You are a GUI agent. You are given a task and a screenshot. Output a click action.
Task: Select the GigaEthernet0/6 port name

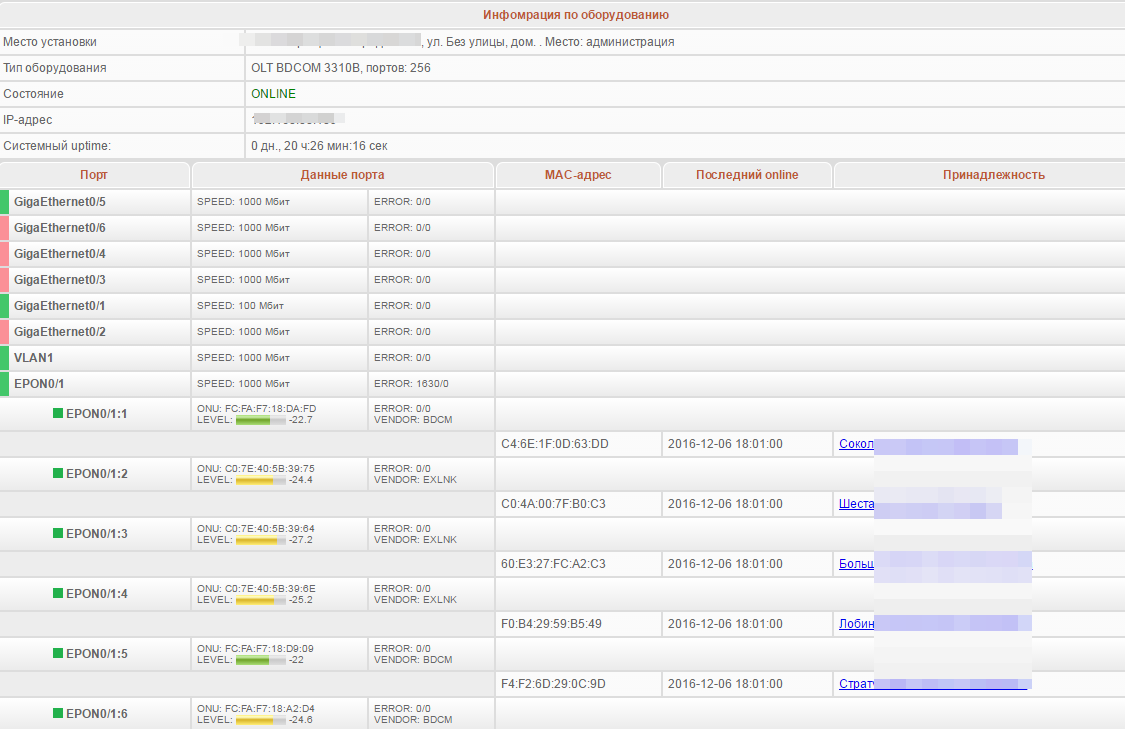click(x=60, y=227)
